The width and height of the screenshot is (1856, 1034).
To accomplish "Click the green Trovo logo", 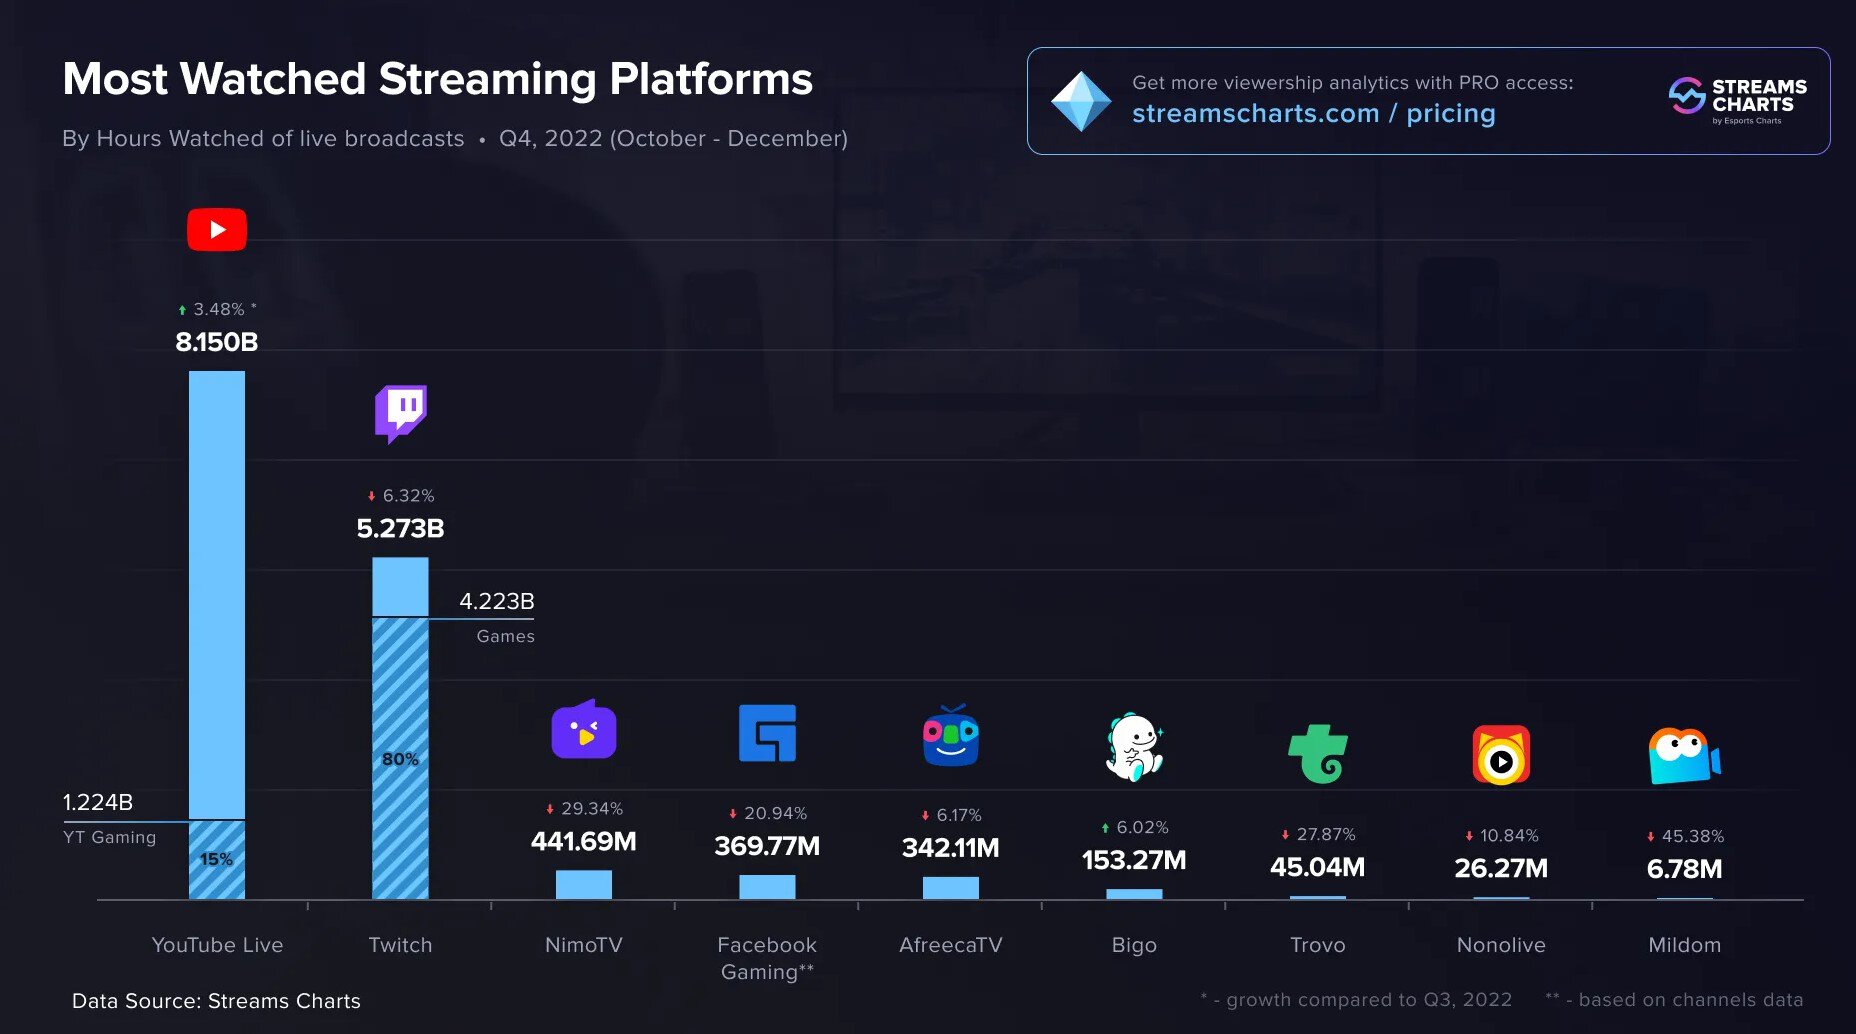I will (1318, 754).
